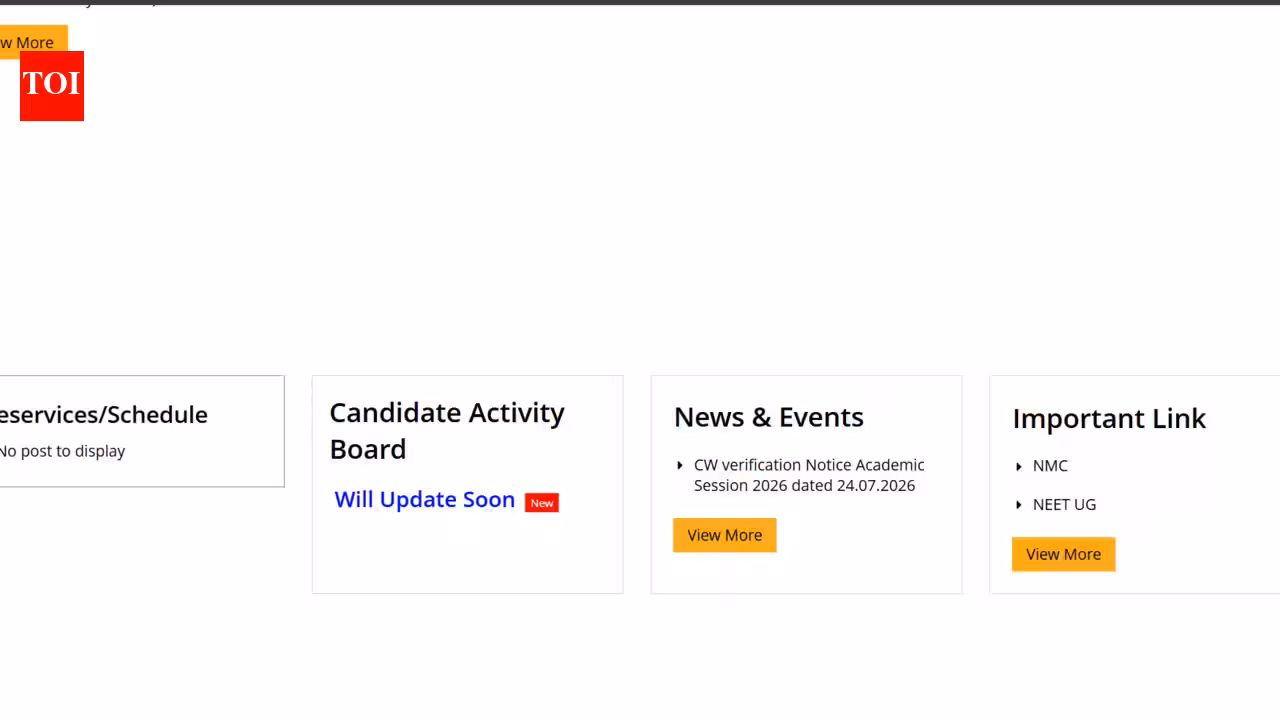Click the red New badge icon

542,503
